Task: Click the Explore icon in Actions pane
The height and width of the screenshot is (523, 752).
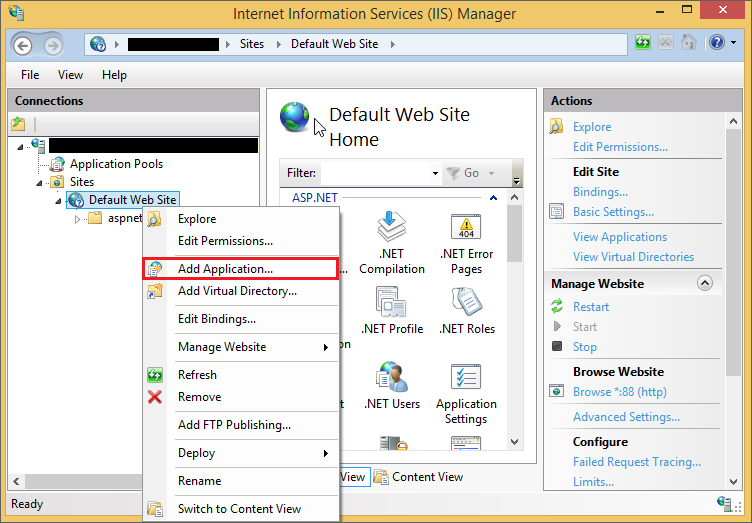Action: 556,127
